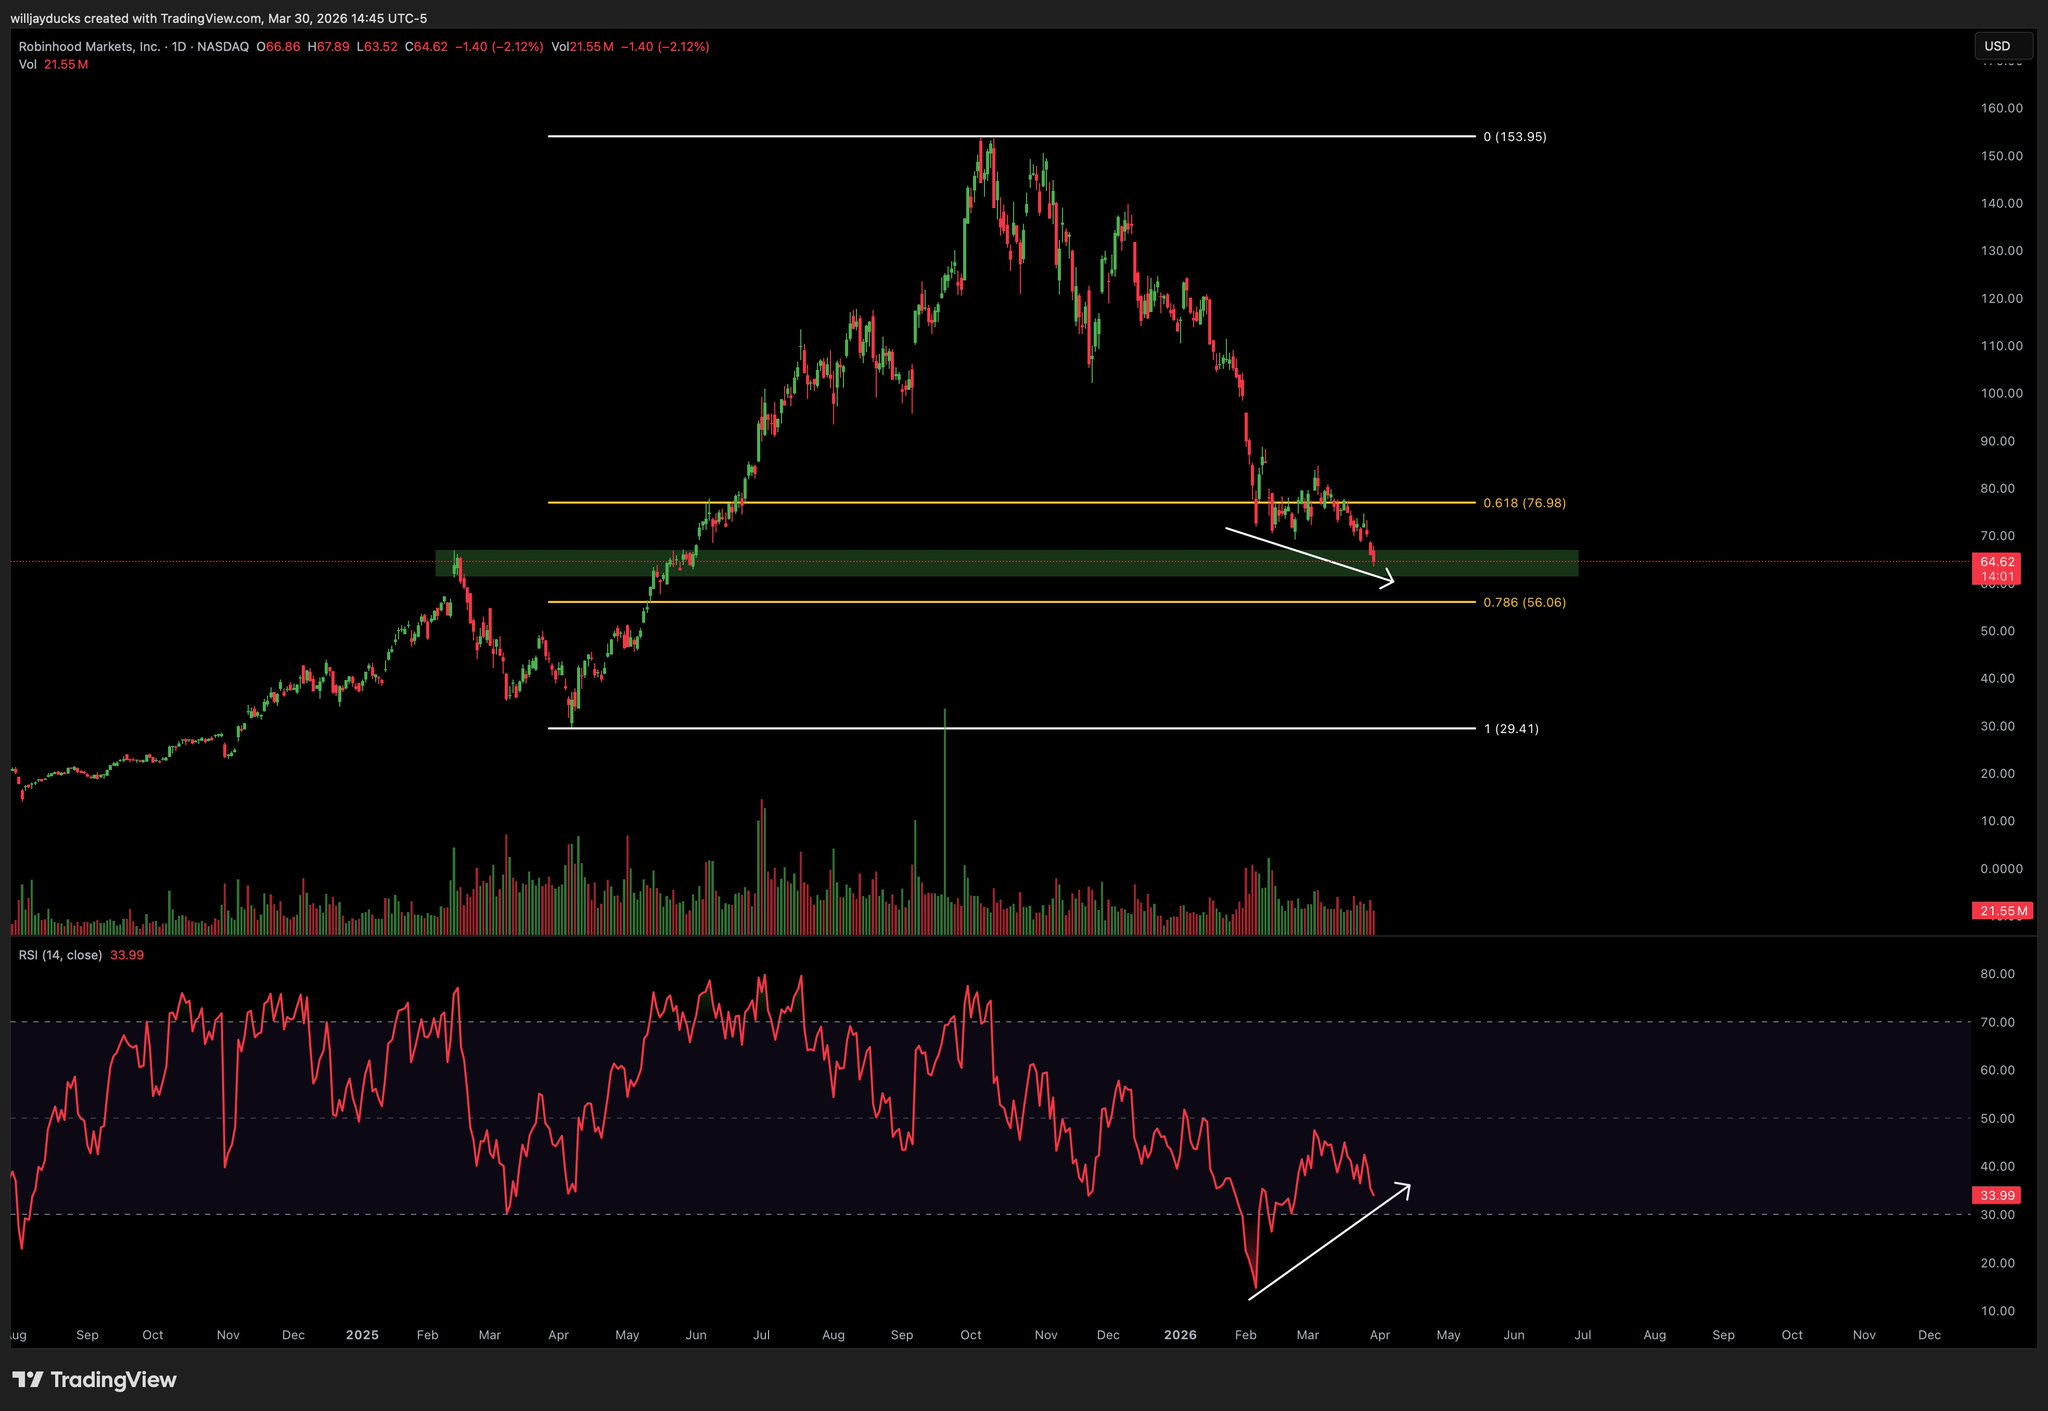Select the 1 (29.41) Fibonacci bottom label
This screenshot has width=2048, height=1411.
[1511, 729]
